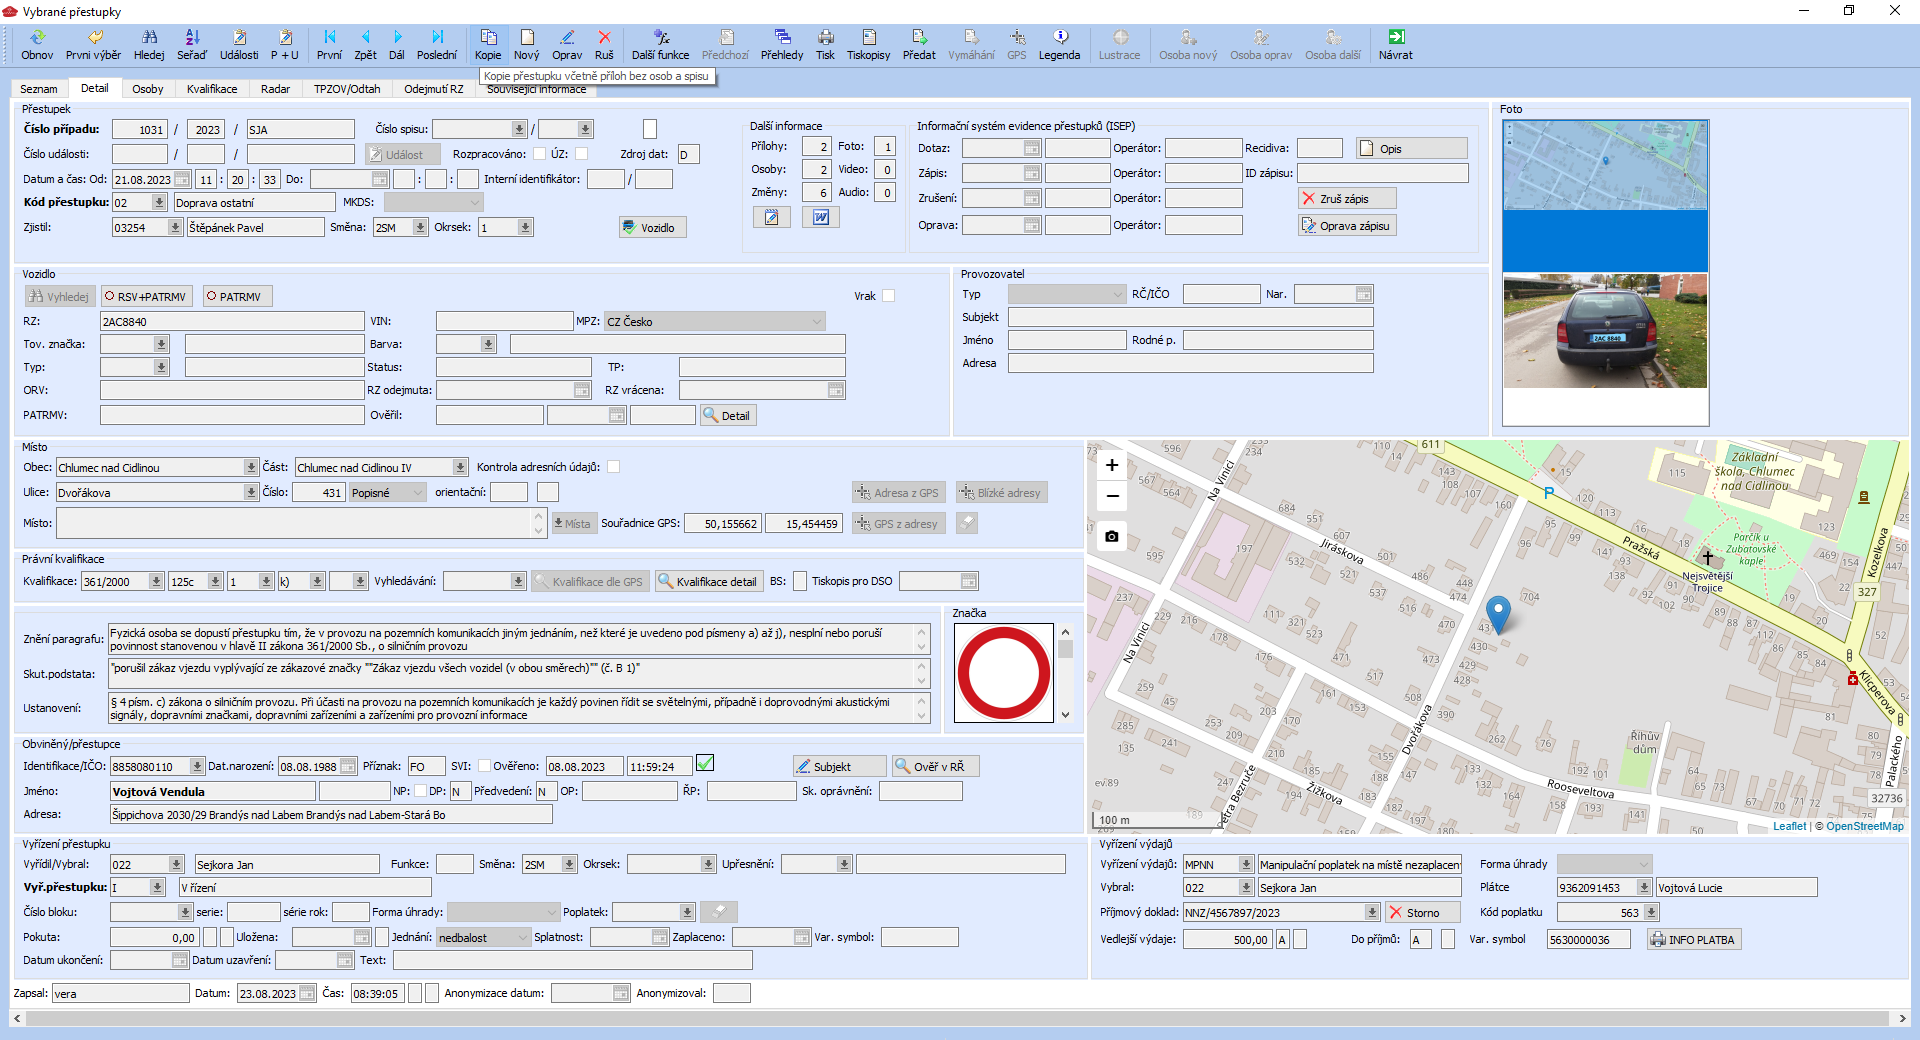1920x1040 pixels.
Task: Delete the record with Ruš
Action: pyautogui.click(x=604, y=45)
